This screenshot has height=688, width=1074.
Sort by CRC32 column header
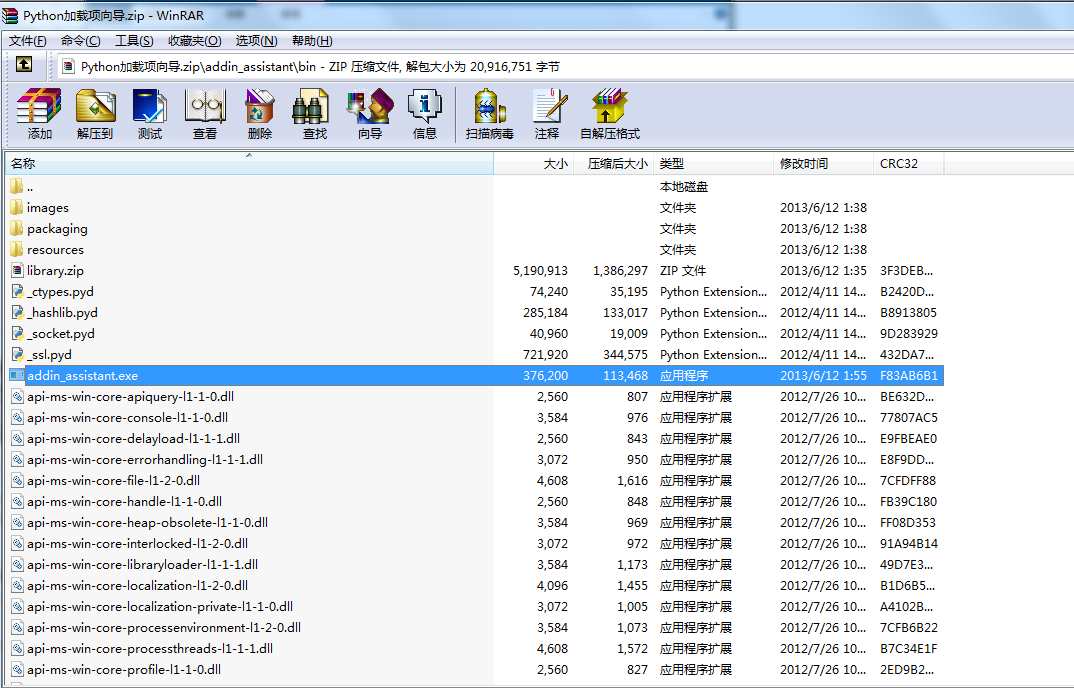[909, 164]
